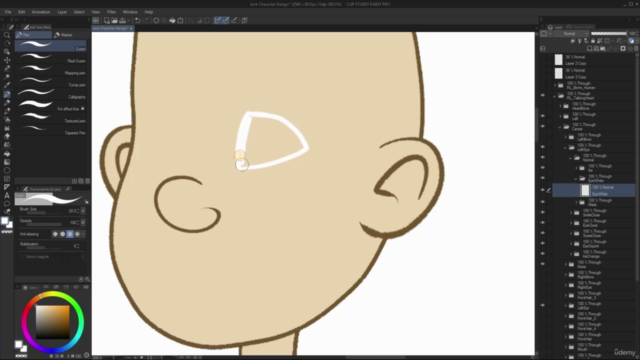640x360 pixels.
Task: Toggle visibility of Left folder
Action: (542, 116)
